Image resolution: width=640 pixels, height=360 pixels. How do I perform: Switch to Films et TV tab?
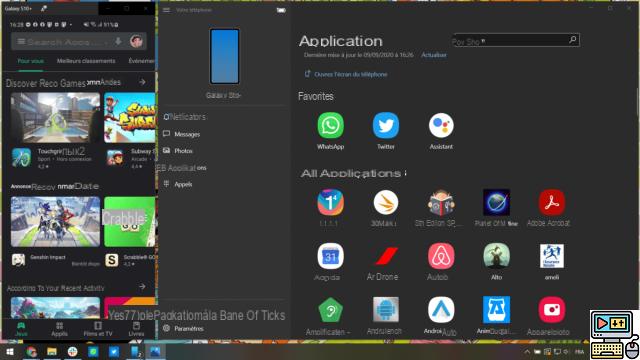click(x=98, y=329)
